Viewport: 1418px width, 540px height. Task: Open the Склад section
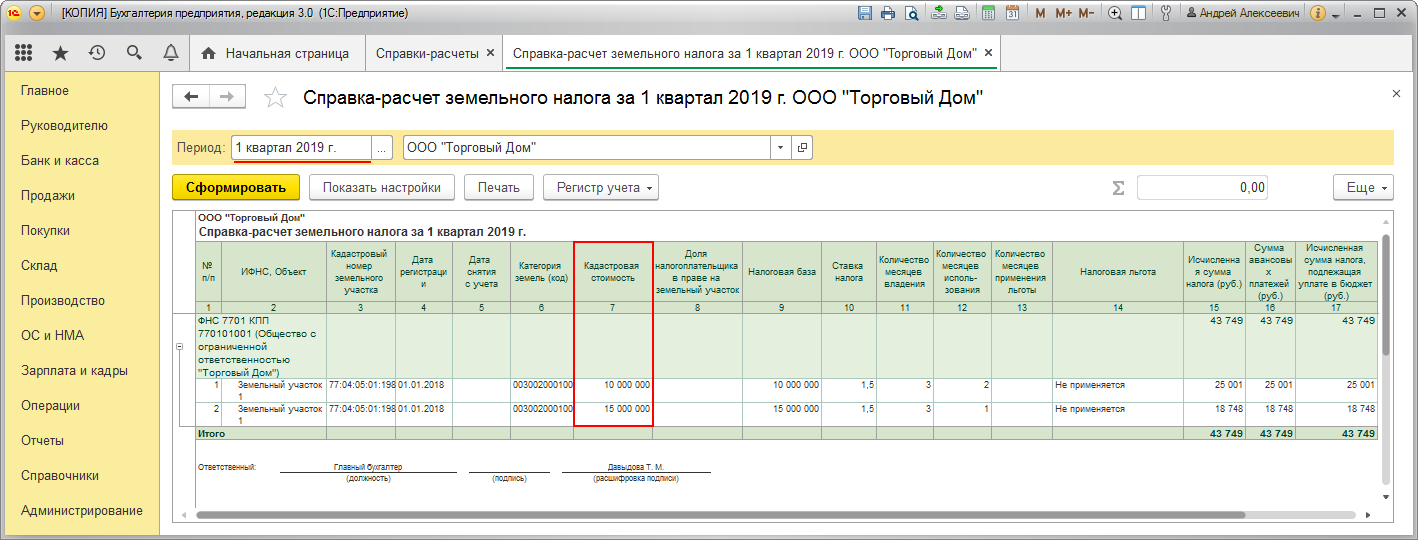click(x=39, y=266)
